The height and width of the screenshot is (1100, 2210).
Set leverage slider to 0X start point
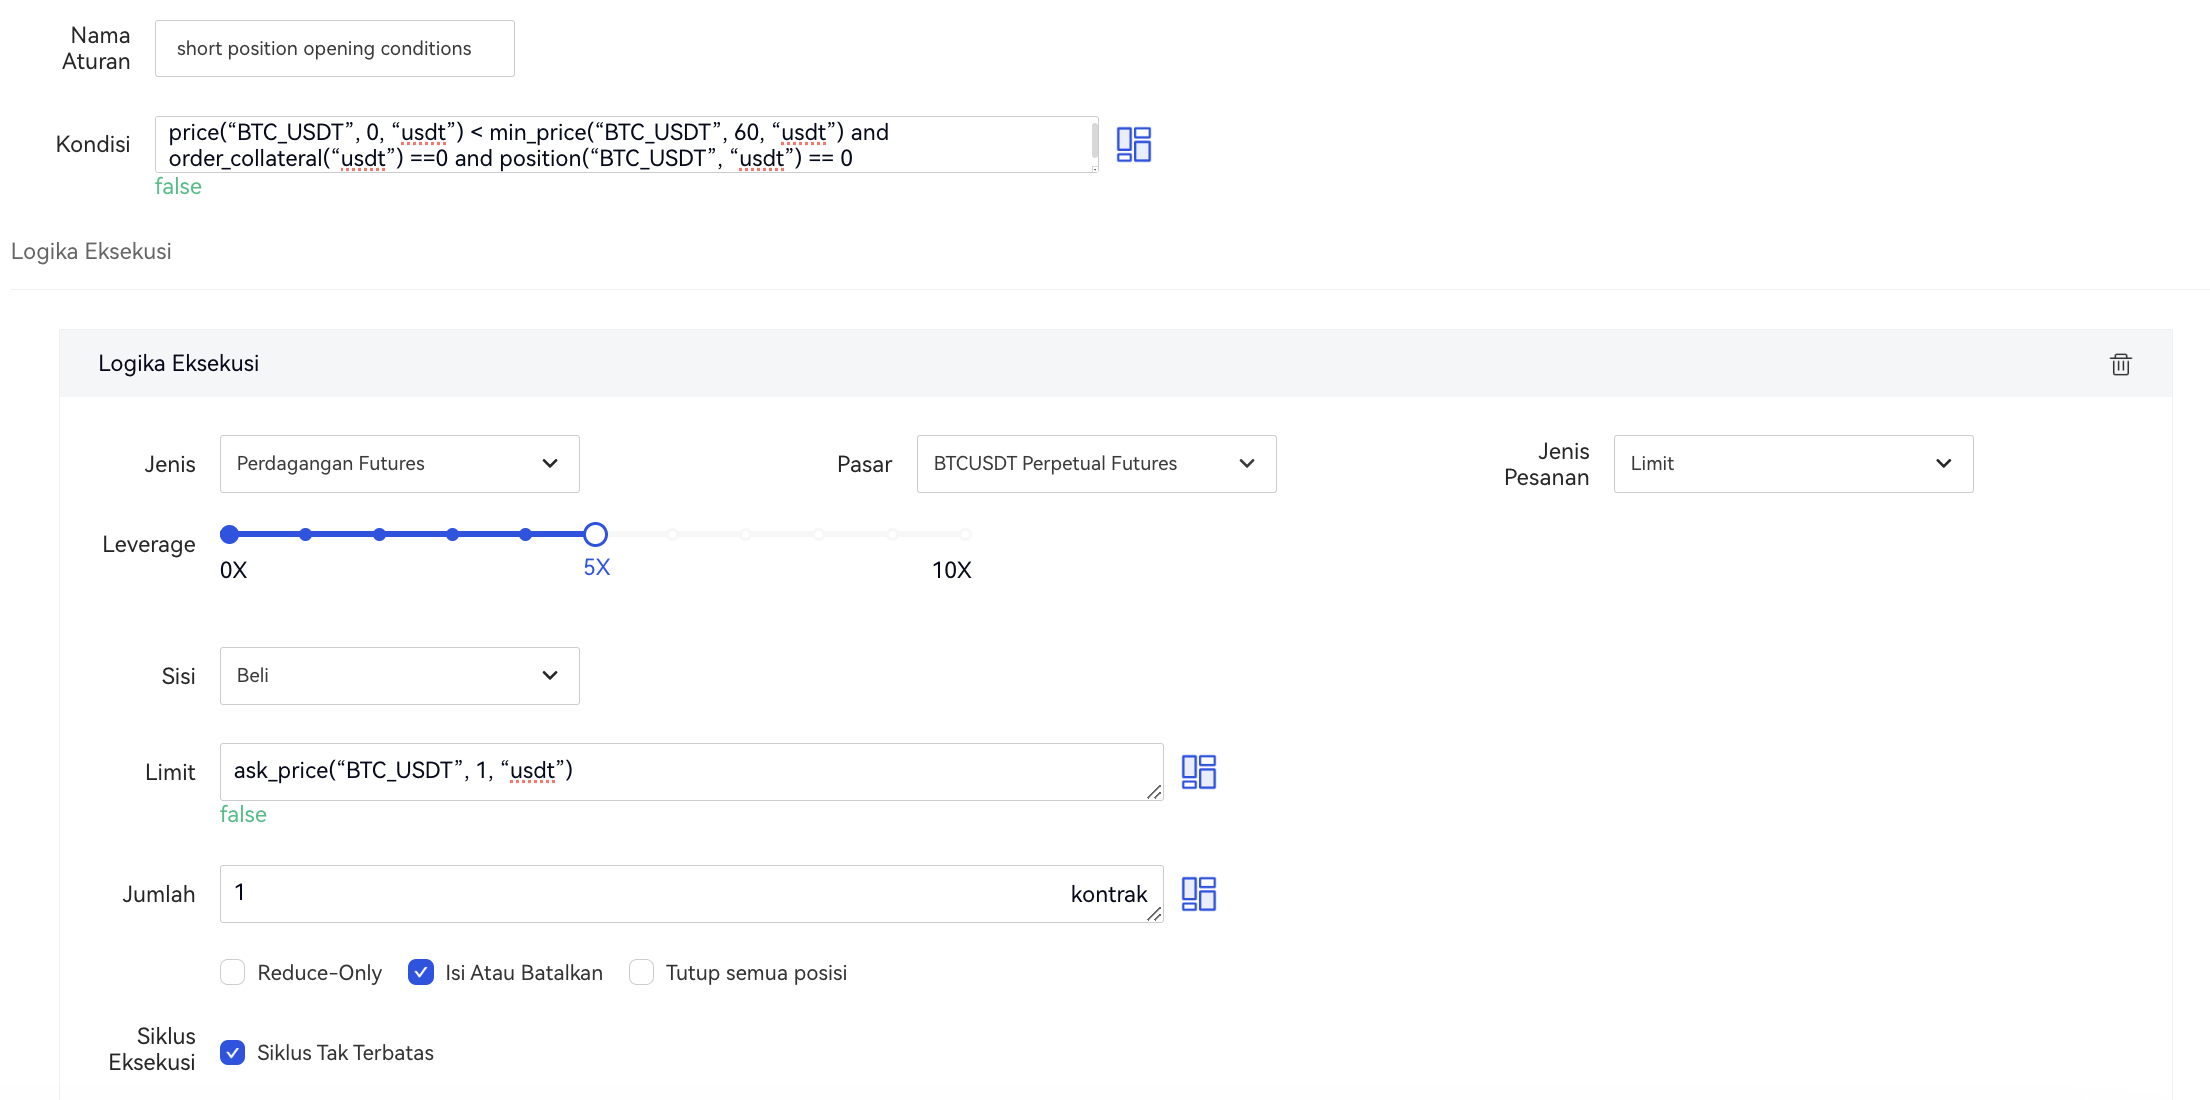230,534
